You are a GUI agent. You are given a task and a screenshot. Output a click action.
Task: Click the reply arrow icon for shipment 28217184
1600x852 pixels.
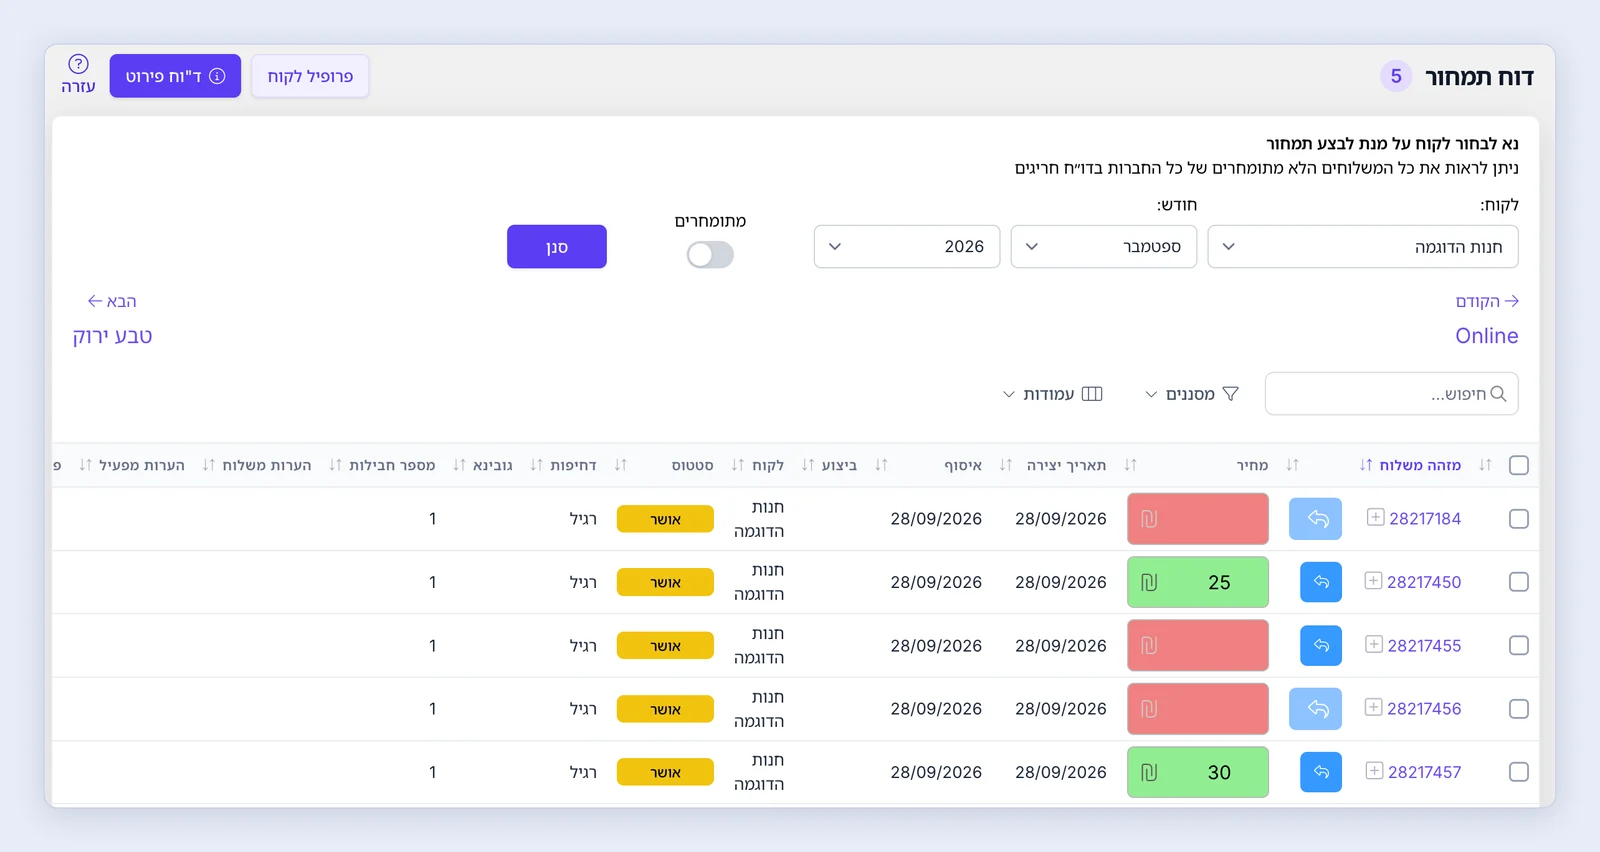tap(1315, 519)
